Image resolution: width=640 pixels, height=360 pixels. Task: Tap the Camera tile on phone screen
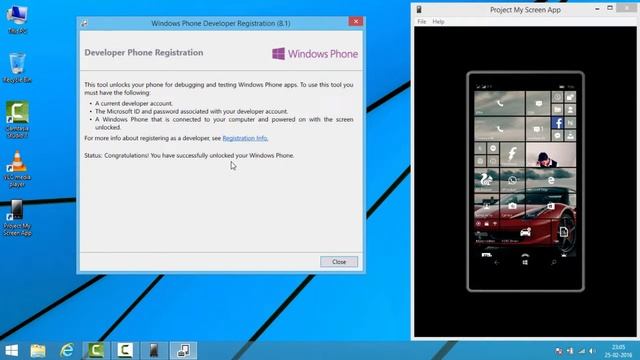pos(512,206)
